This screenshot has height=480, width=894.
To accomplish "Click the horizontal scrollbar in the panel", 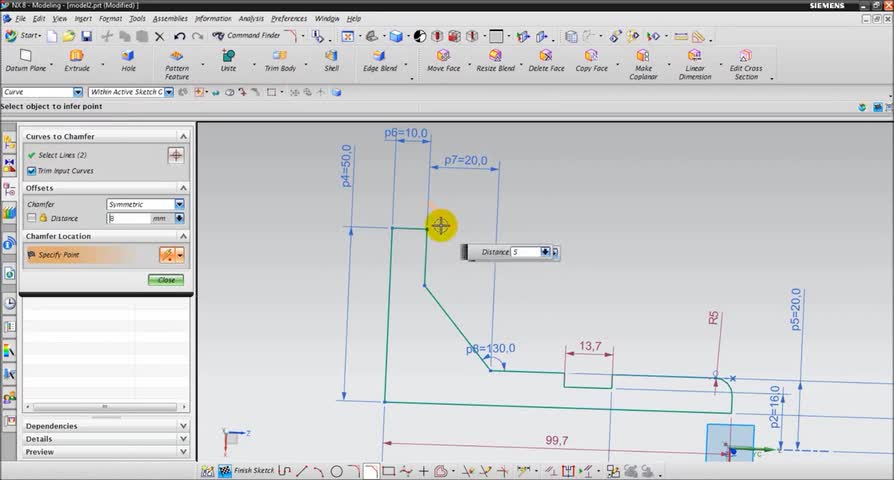I will point(105,406).
